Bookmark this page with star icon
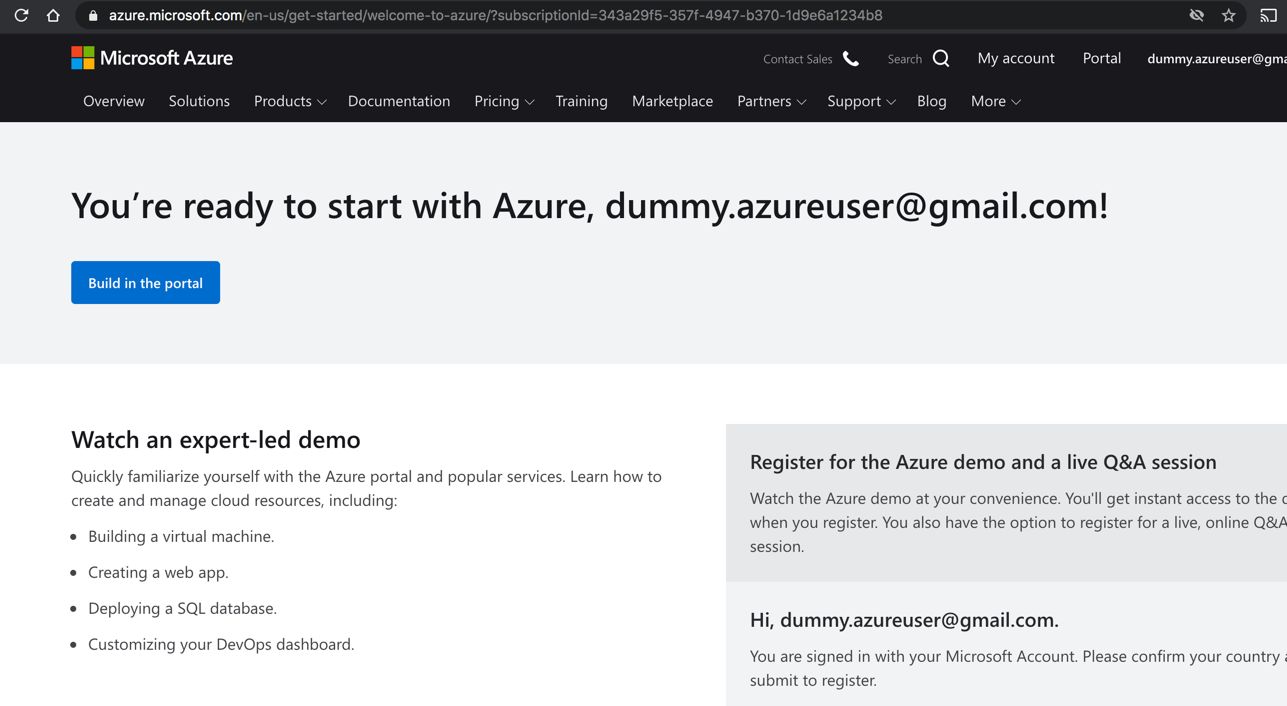This screenshot has height=706, width=1287. click(1229, 16)
